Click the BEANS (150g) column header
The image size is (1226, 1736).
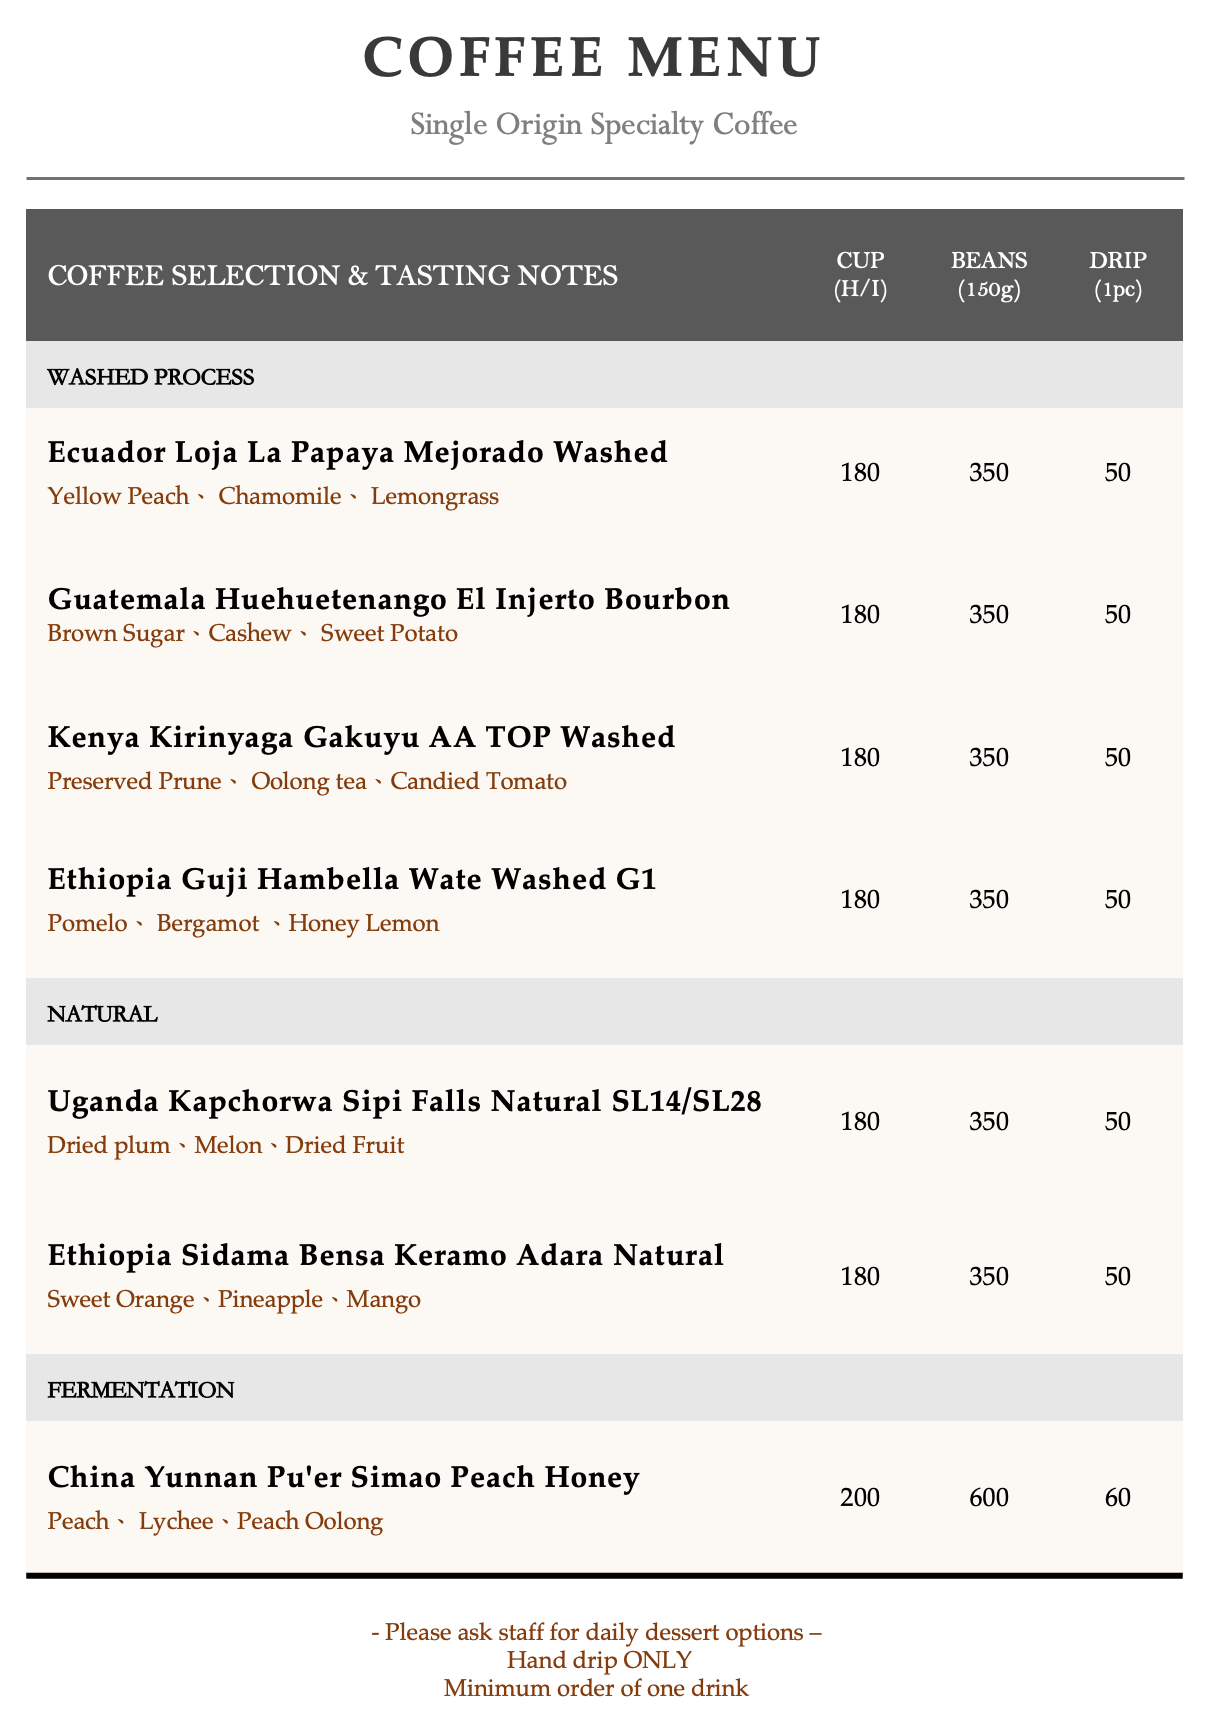pos(989,275)
